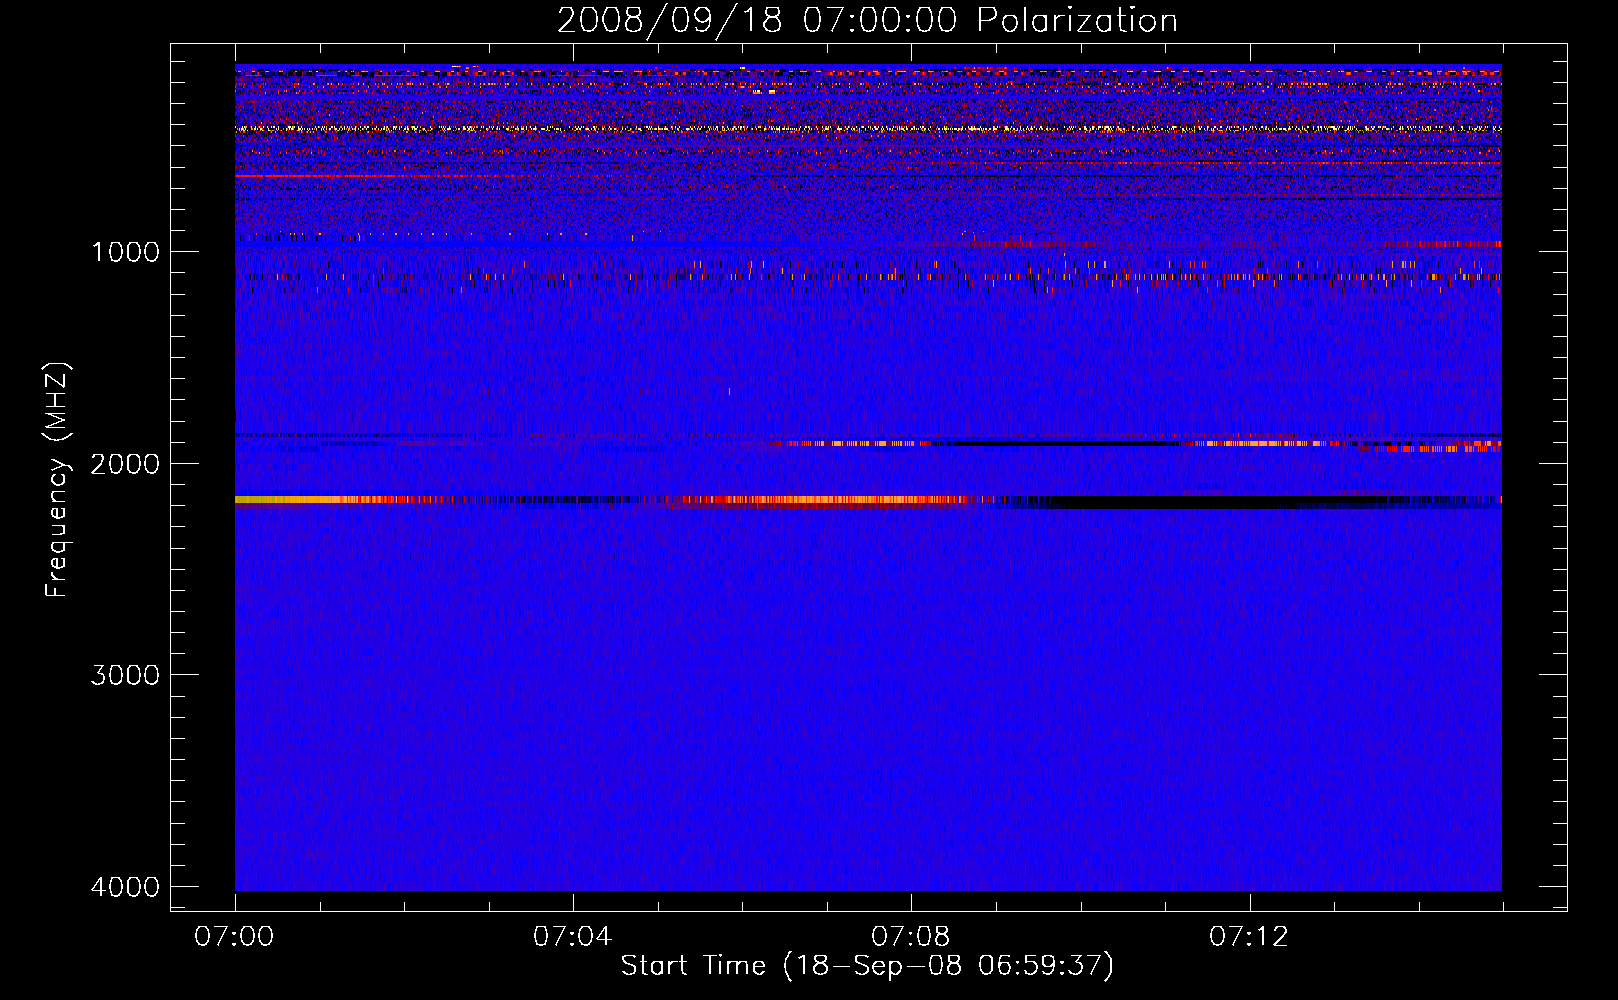1618x1000 pixels.
Task: Click the '4000' frequency tick label
Action: (125, 887)
